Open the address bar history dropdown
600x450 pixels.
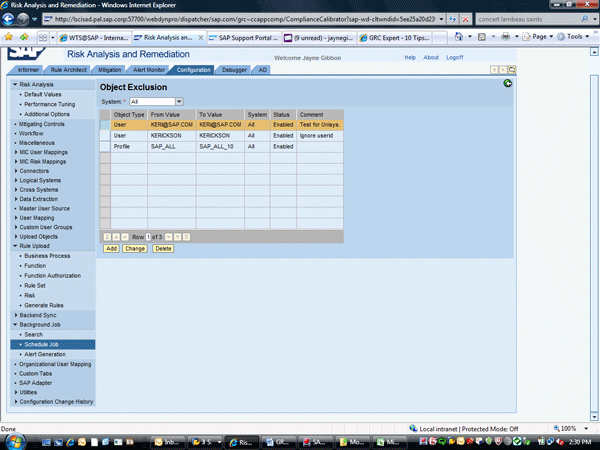click(441, 19)
